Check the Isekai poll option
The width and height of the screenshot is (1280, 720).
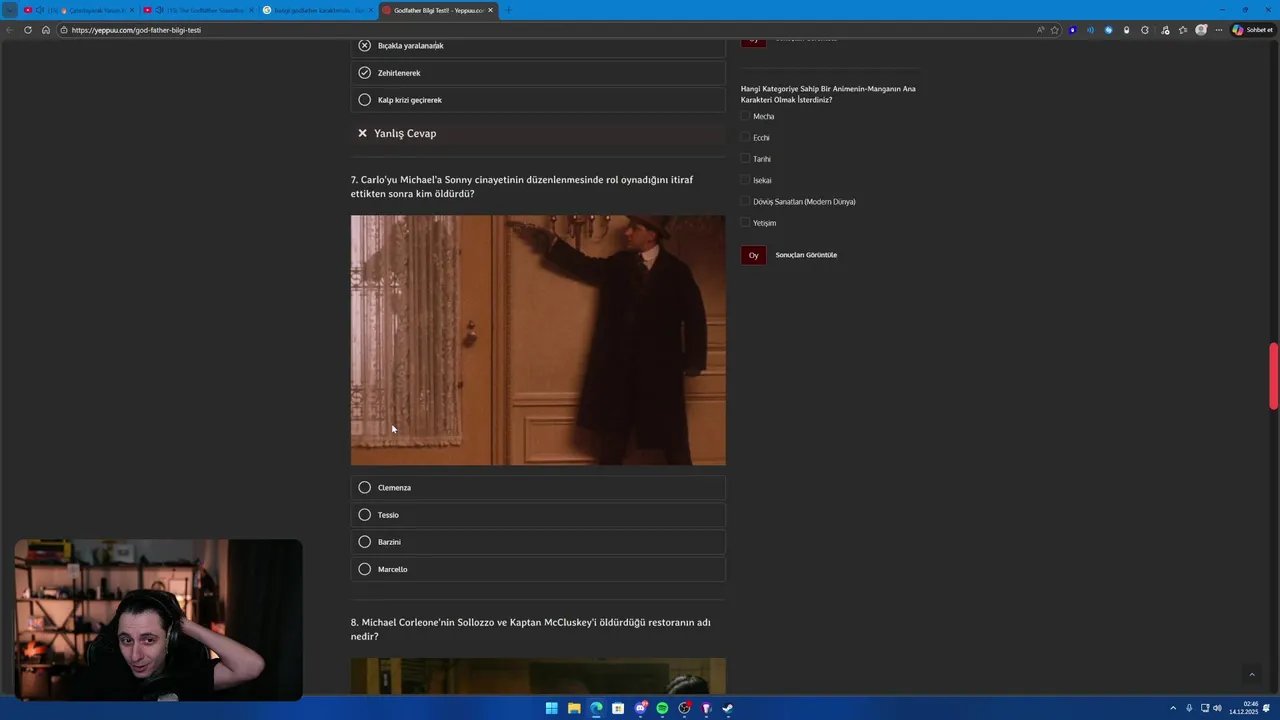point(745,180)
